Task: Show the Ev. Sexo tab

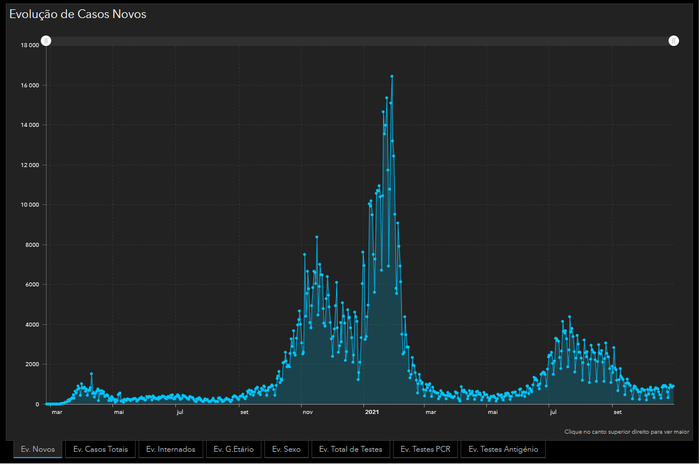Action: click(286, 450)
